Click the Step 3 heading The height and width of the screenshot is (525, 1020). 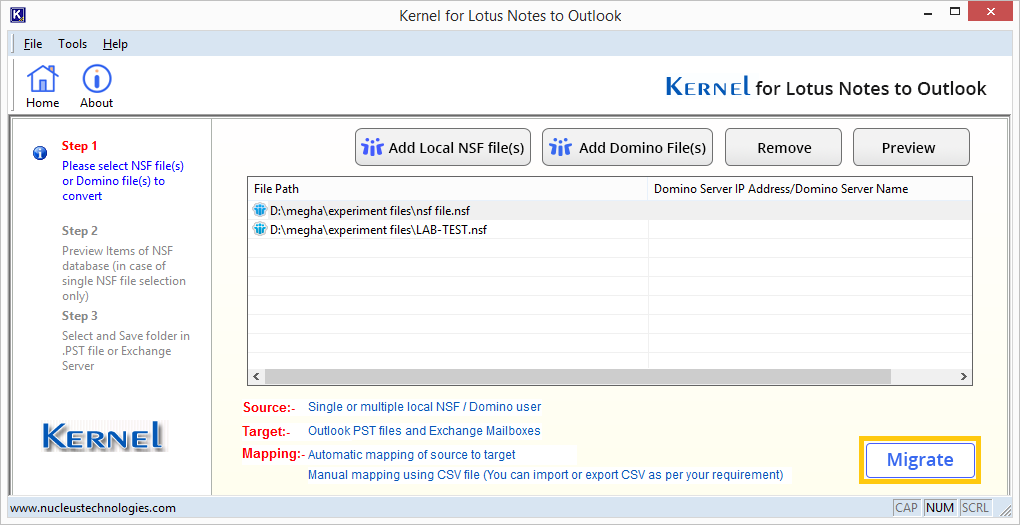[80, 316]
